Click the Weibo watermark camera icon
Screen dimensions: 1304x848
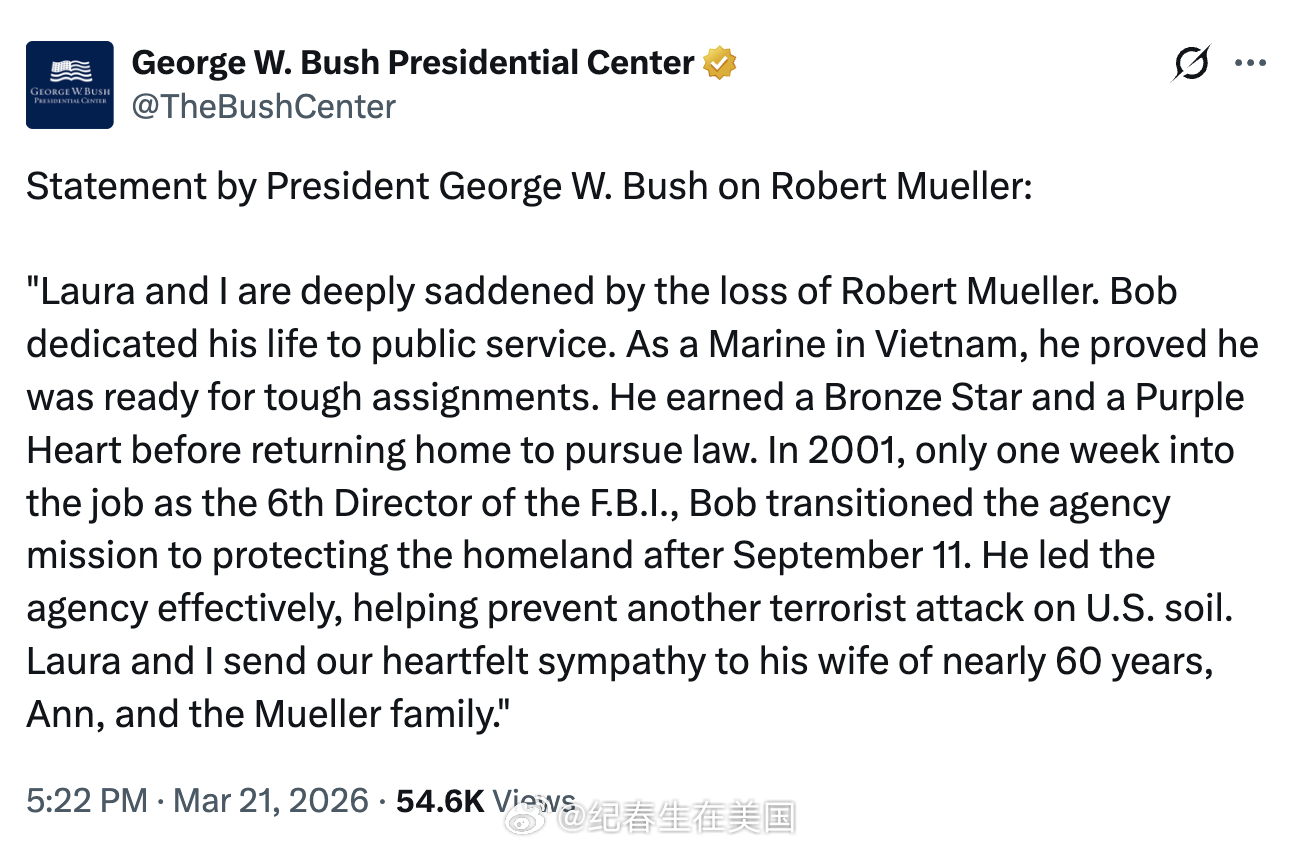coord(524,817)
